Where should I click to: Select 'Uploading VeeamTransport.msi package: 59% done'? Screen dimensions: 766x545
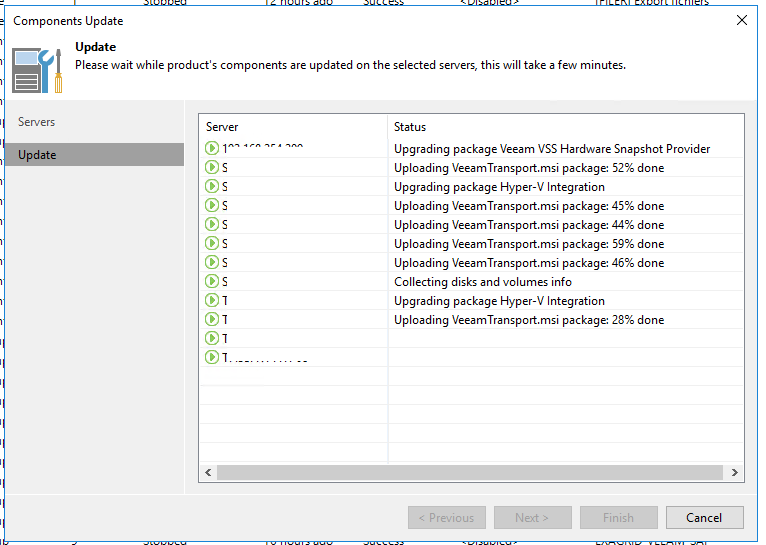[x=529, y=244]
